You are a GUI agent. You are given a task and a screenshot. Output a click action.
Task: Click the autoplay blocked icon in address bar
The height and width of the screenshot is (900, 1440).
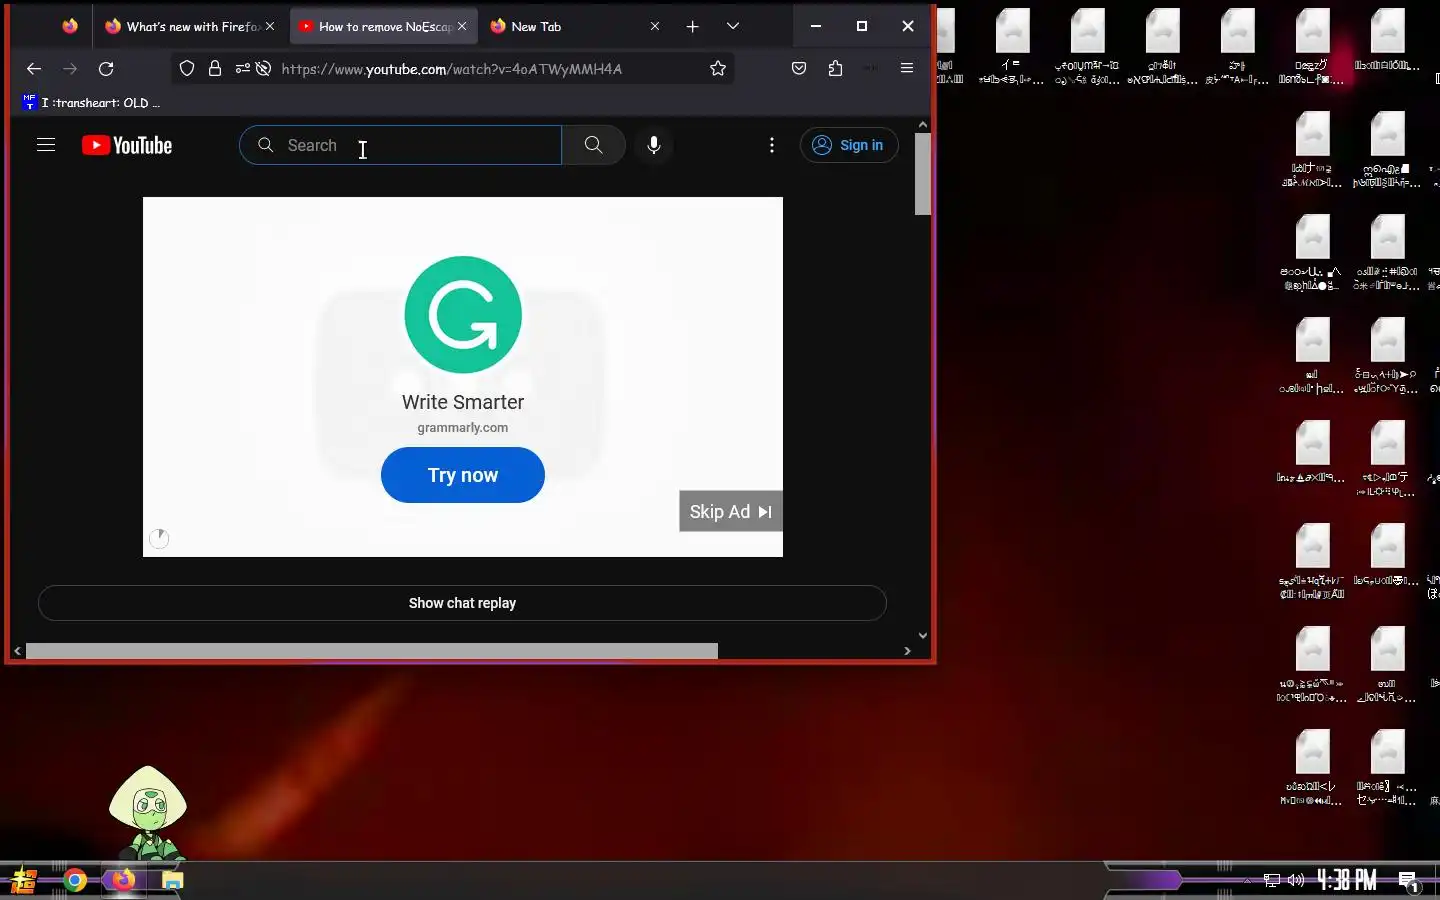[x=264, y=68]
